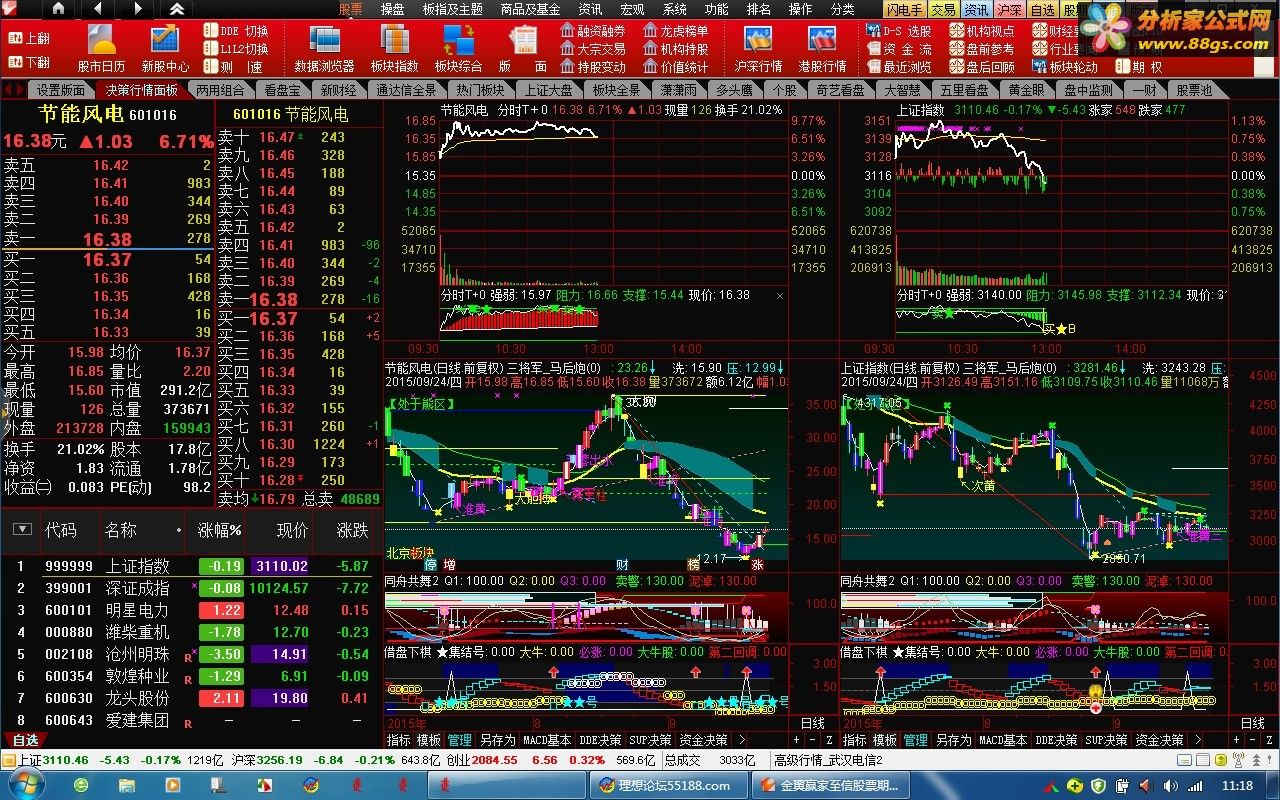Toggle L1L2切换
Screen dimensions: 1280x800
click(x=236, y=49)
